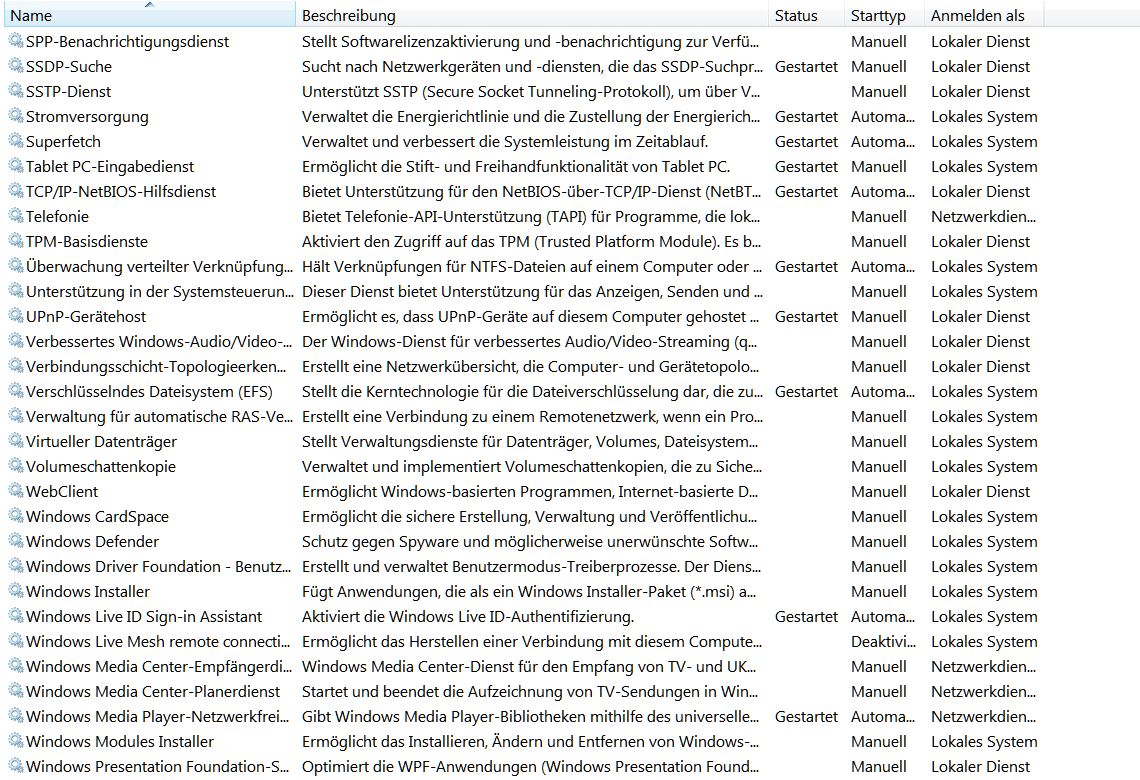Viewport: 1140px width, 780px height.
Task: Select the Superfetch service name
Action: tap(63, 142)
